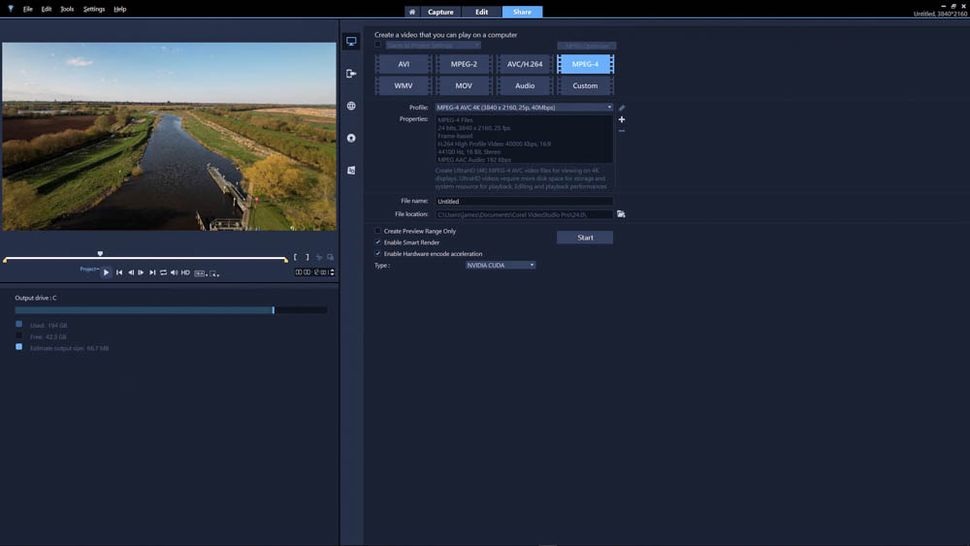Click the river preview video frame
This screenshot has height=546, width=970.
tap(169, 137)
